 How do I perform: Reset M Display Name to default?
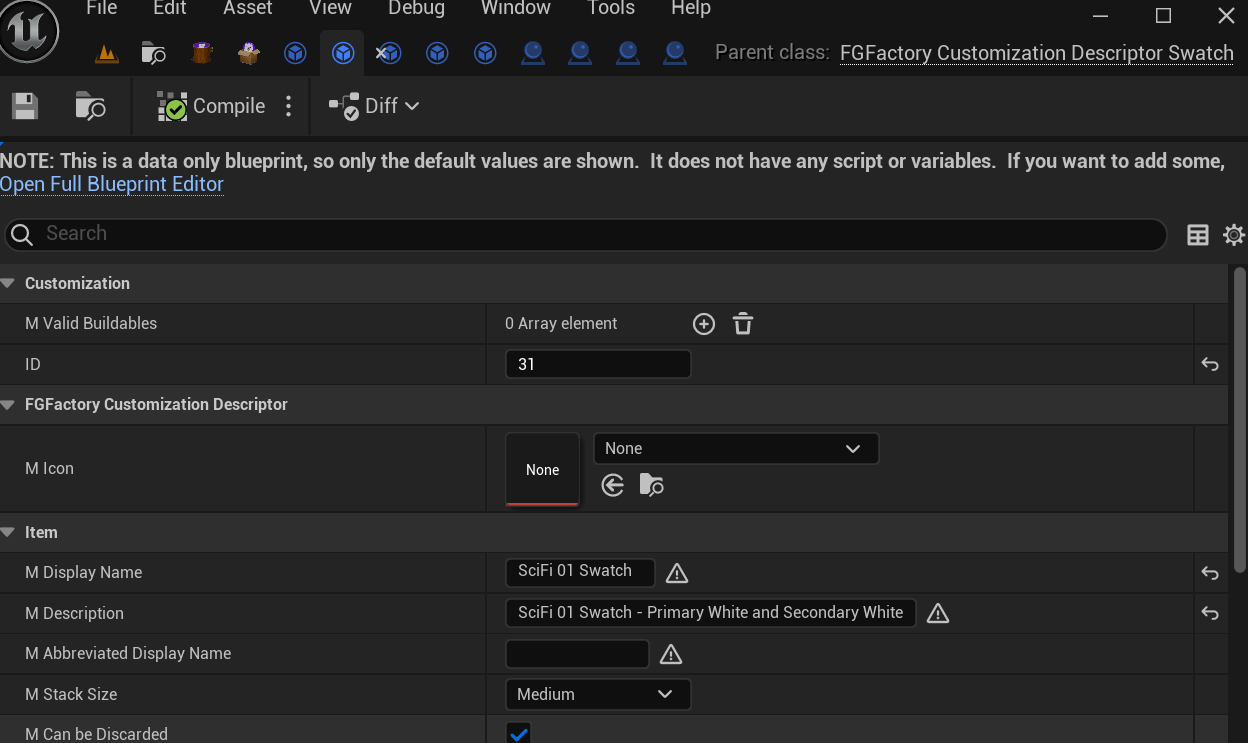point(1210,573)
